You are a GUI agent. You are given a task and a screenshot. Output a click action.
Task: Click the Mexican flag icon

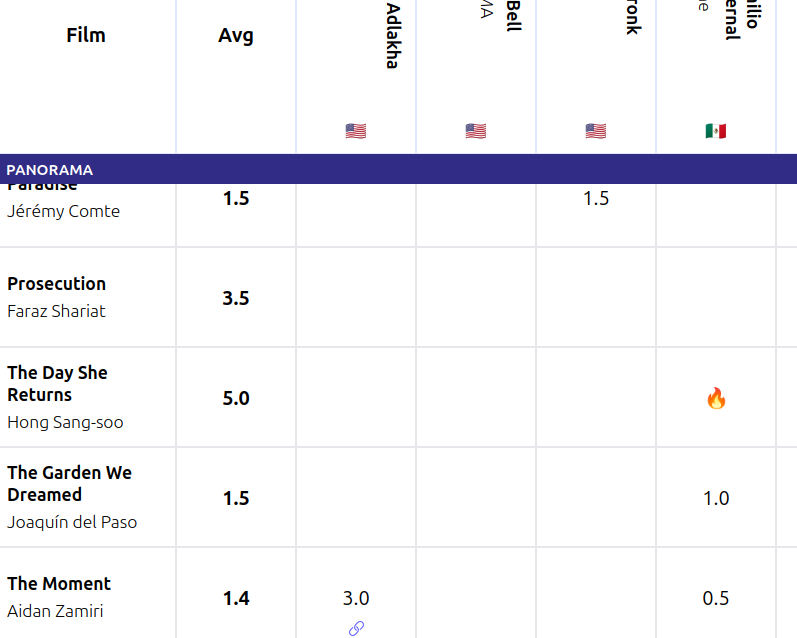coord(716,131)
